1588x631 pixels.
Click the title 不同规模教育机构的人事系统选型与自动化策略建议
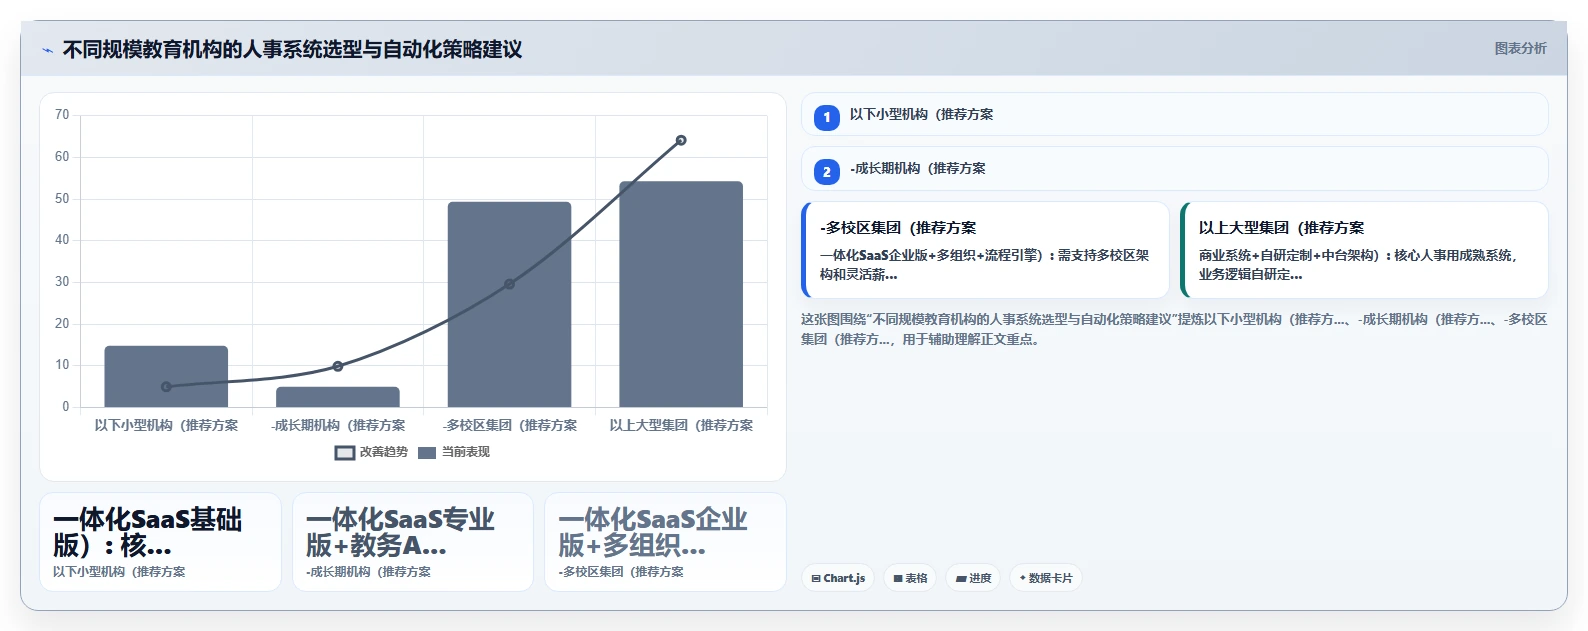coord(292,49)
